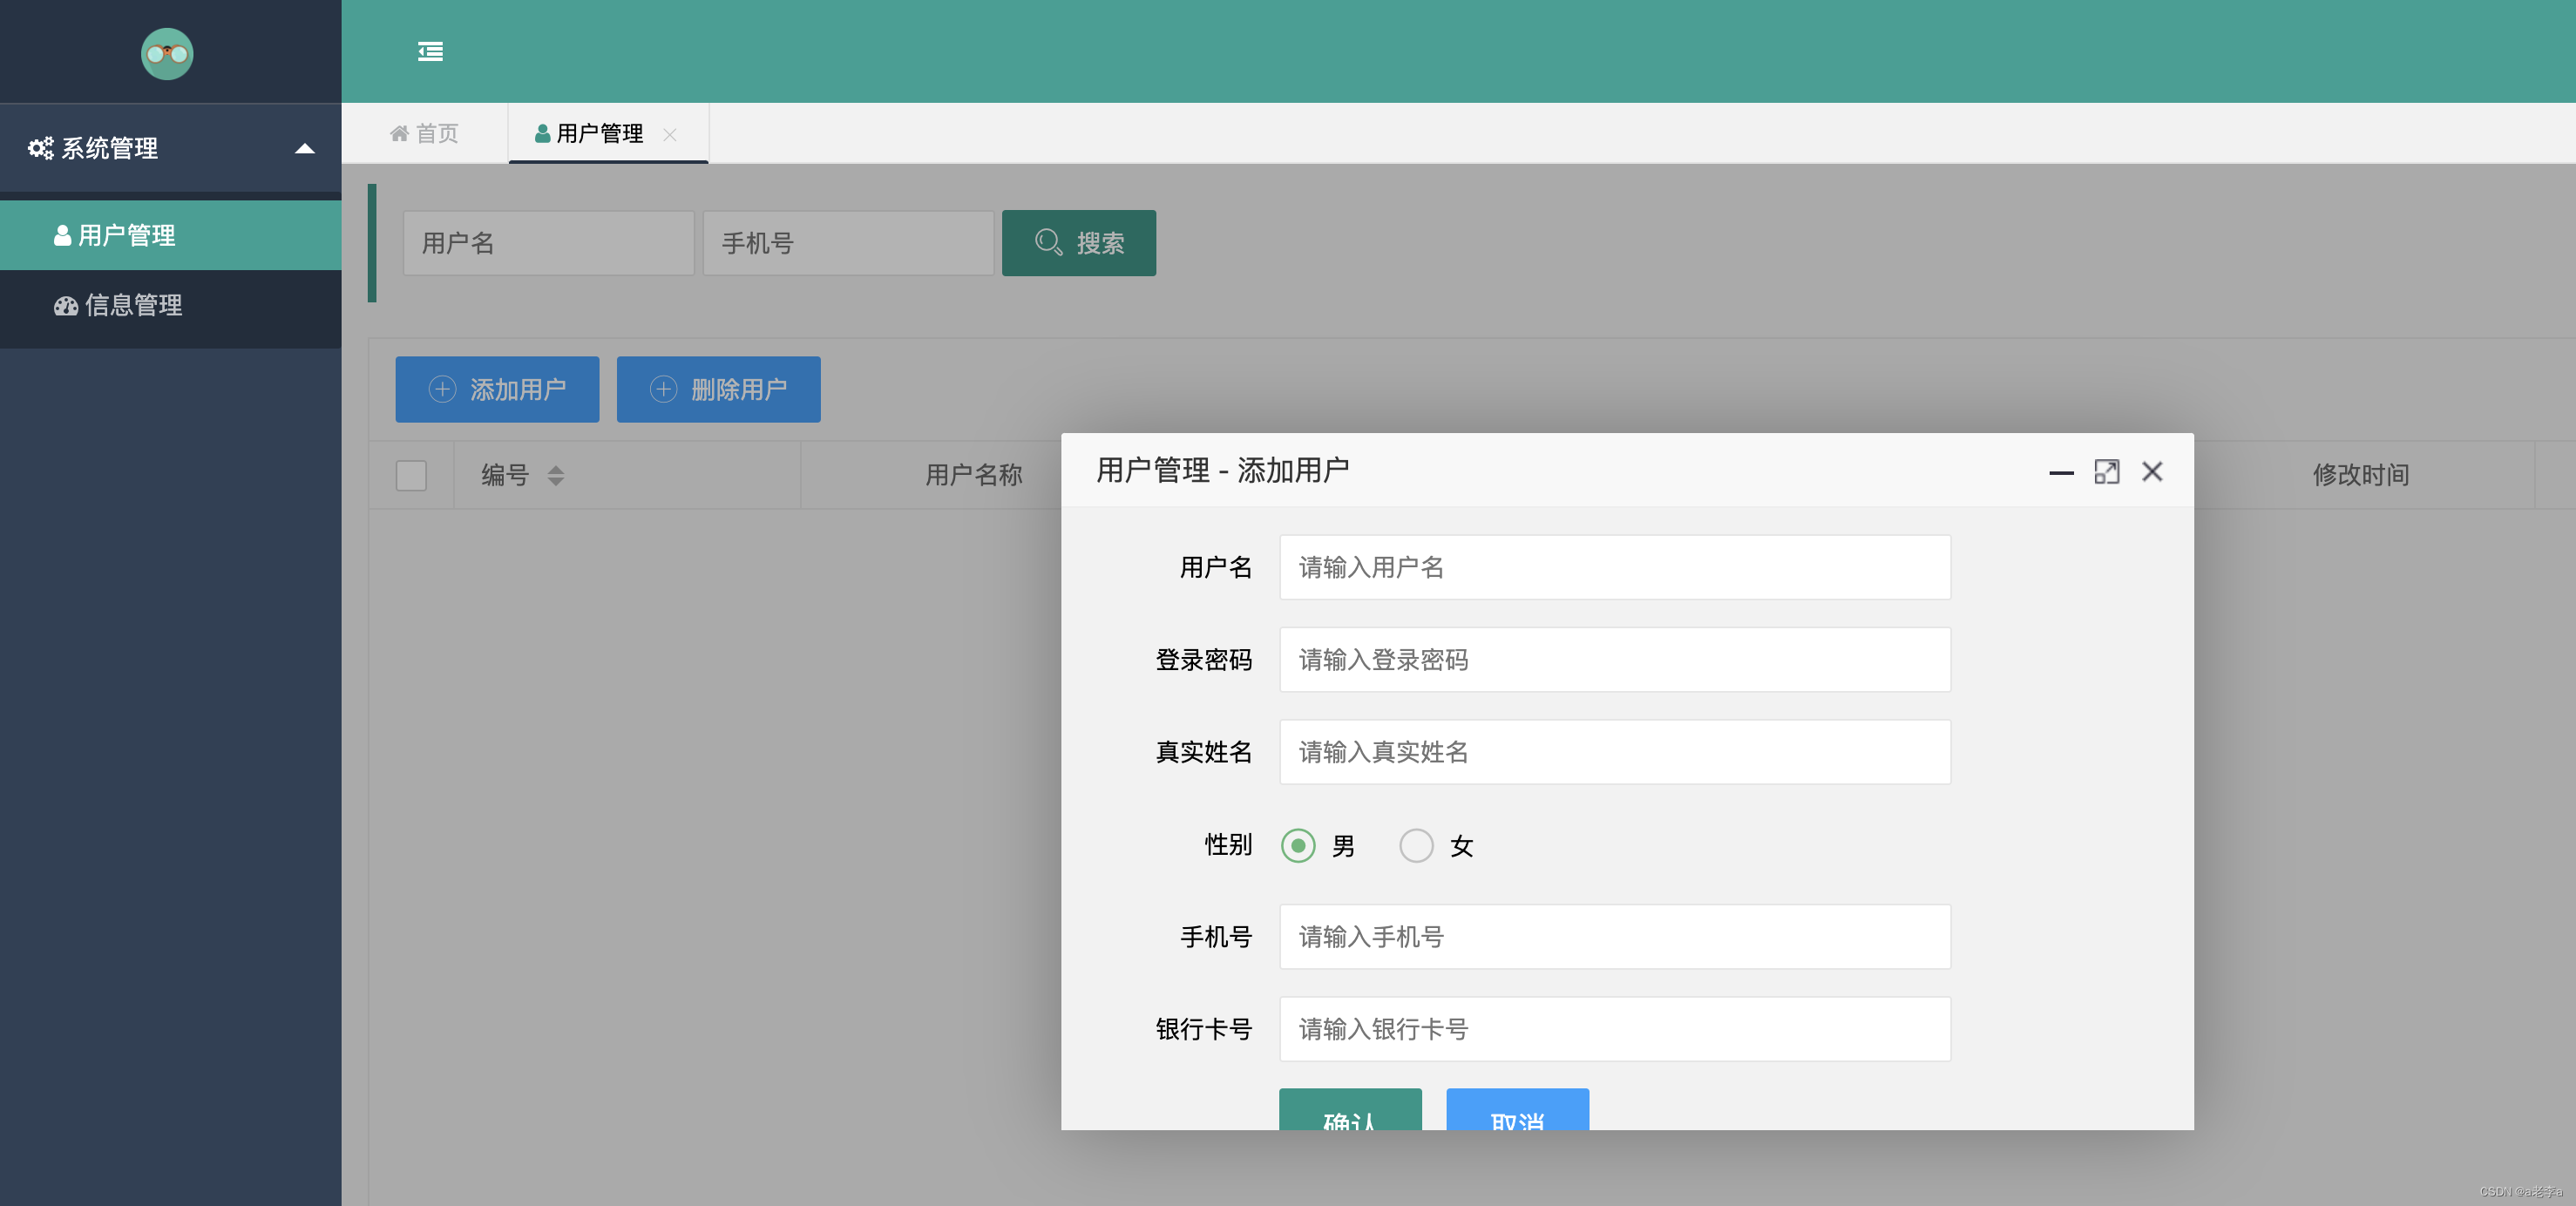The height and width of the screenshot is (1206, 2576).
Task: Close the 添加用户 dialog
Action: (x=2152, y=472)
